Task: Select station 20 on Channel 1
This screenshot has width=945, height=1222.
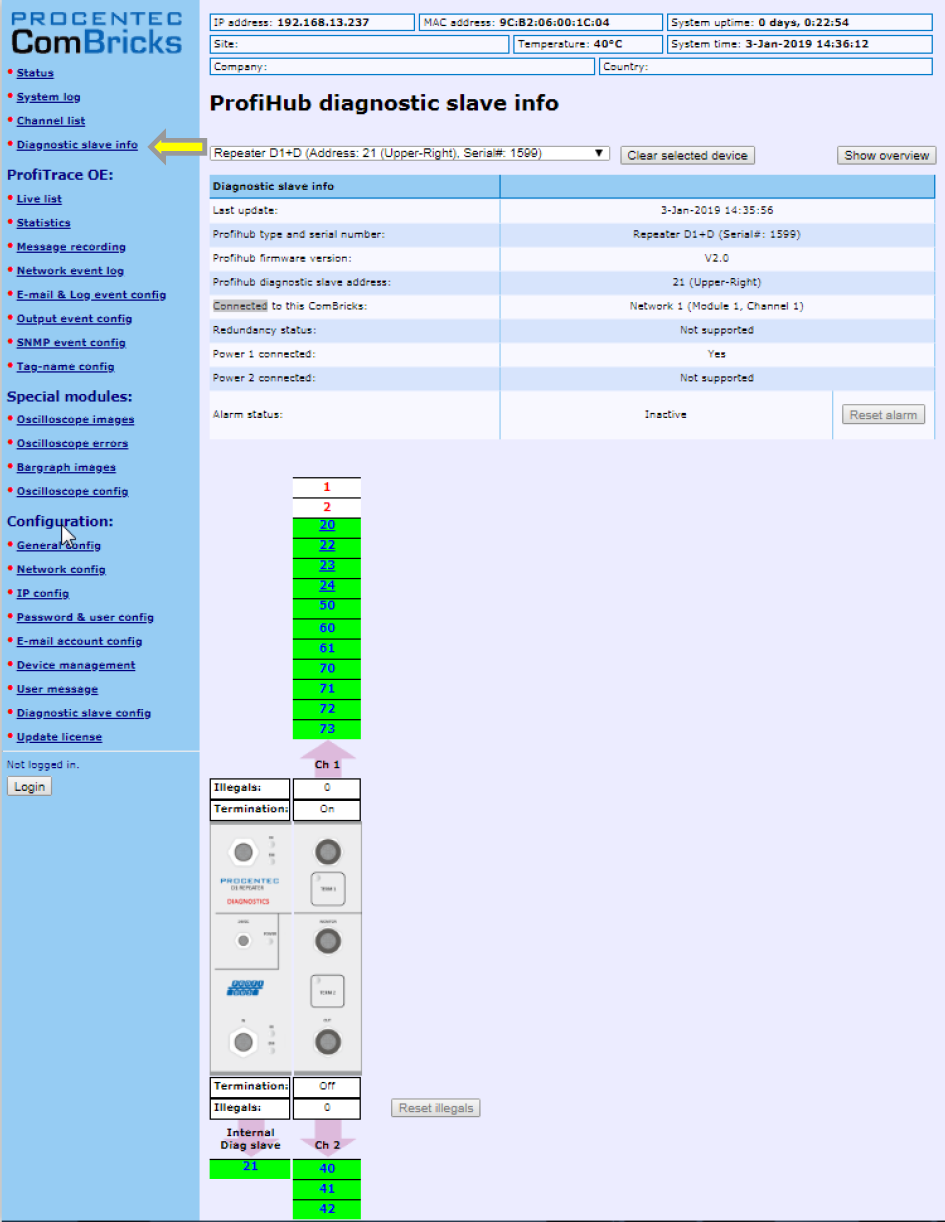Action: tap(327, 526)
